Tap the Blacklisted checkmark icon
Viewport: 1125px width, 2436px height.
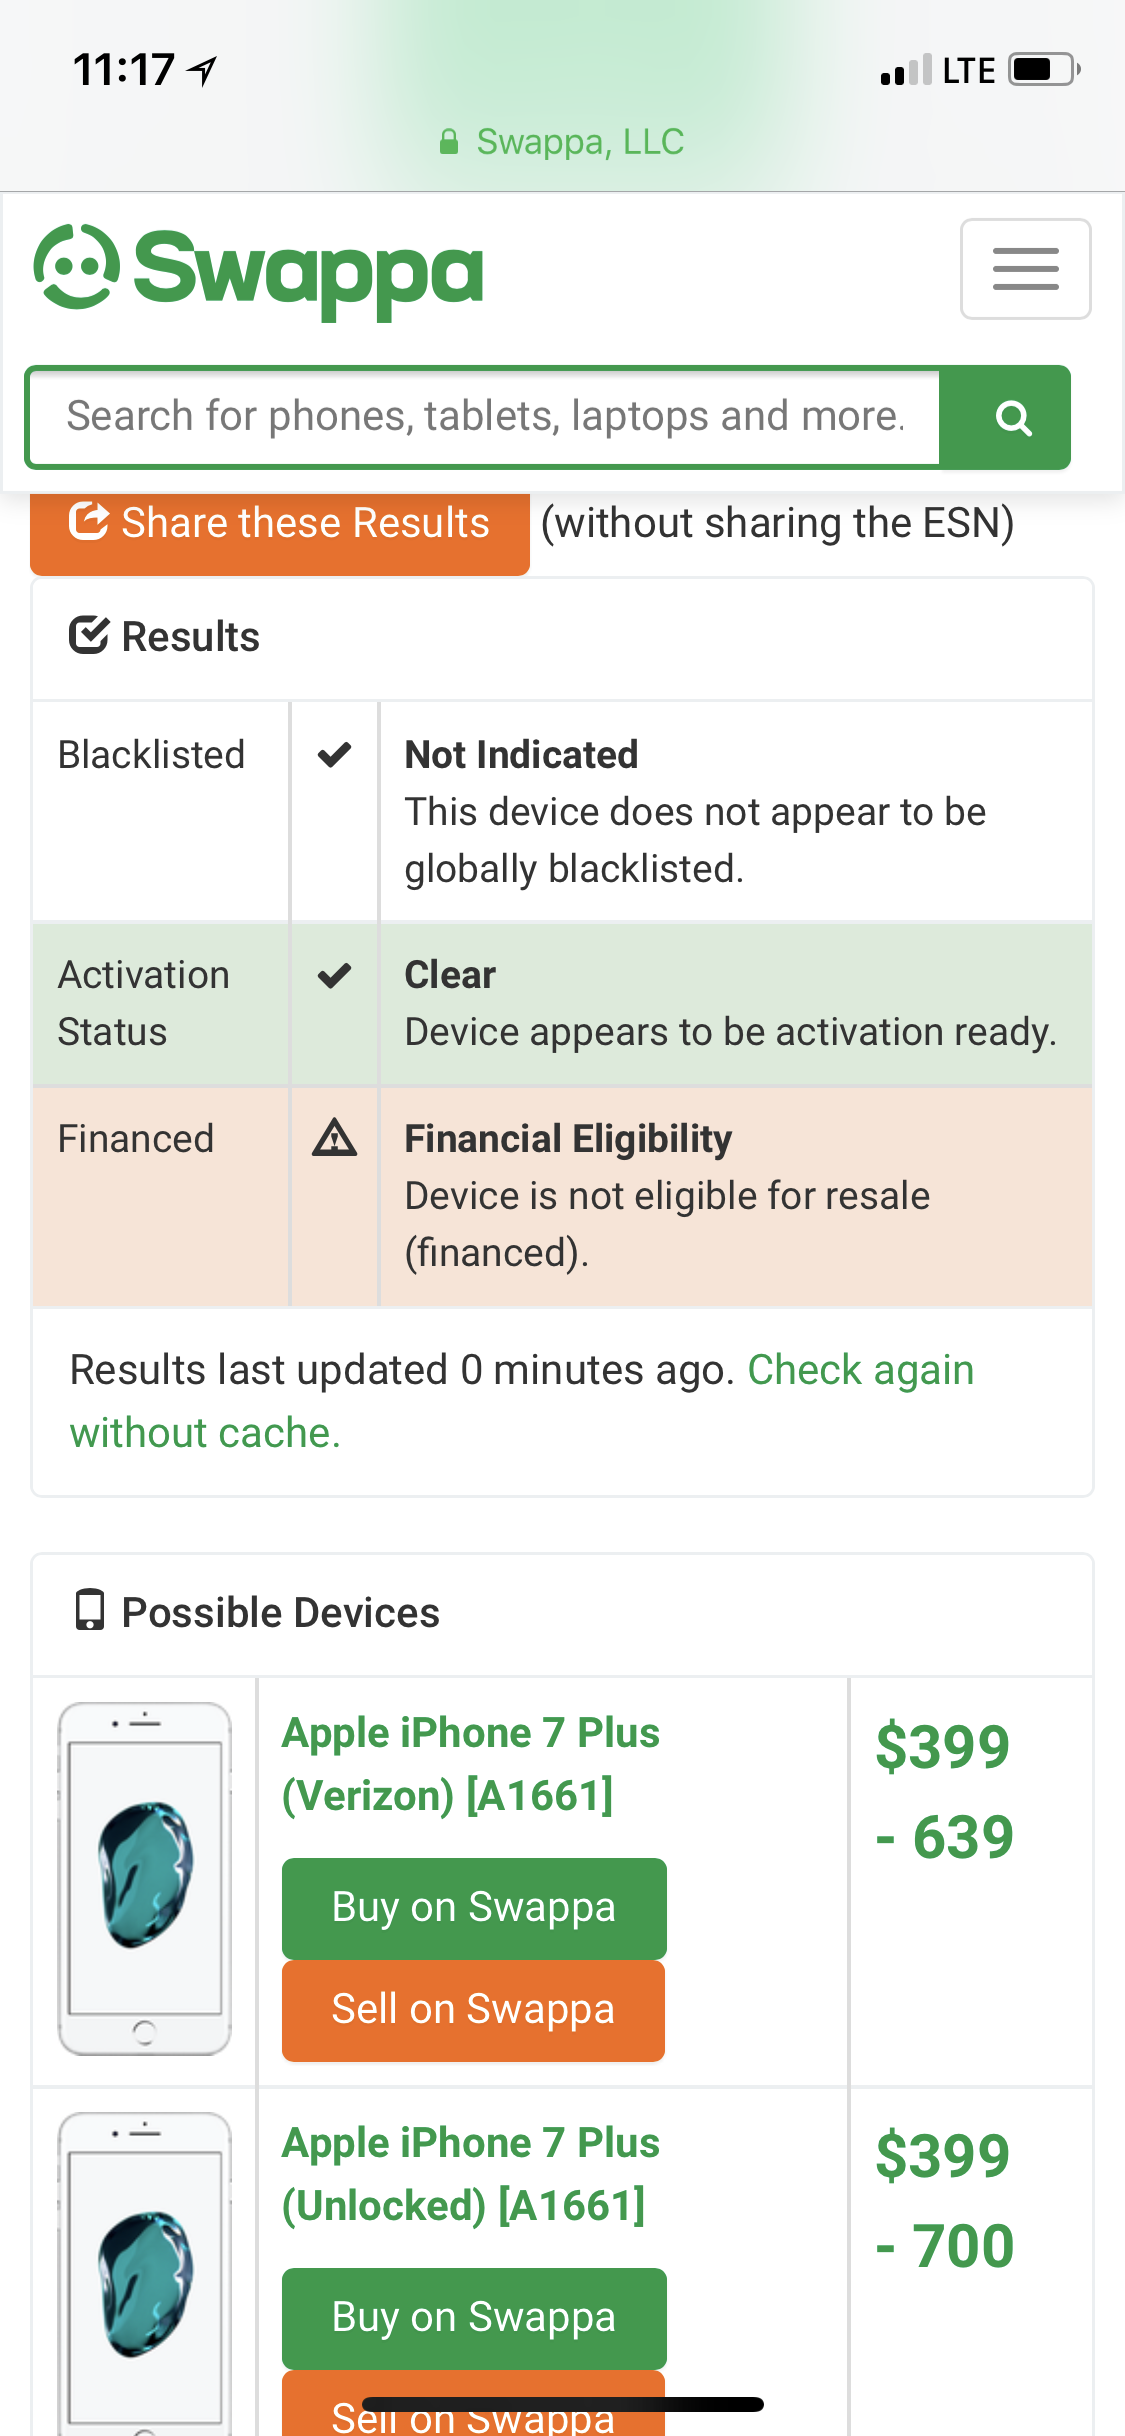click(x=334, y=754)
